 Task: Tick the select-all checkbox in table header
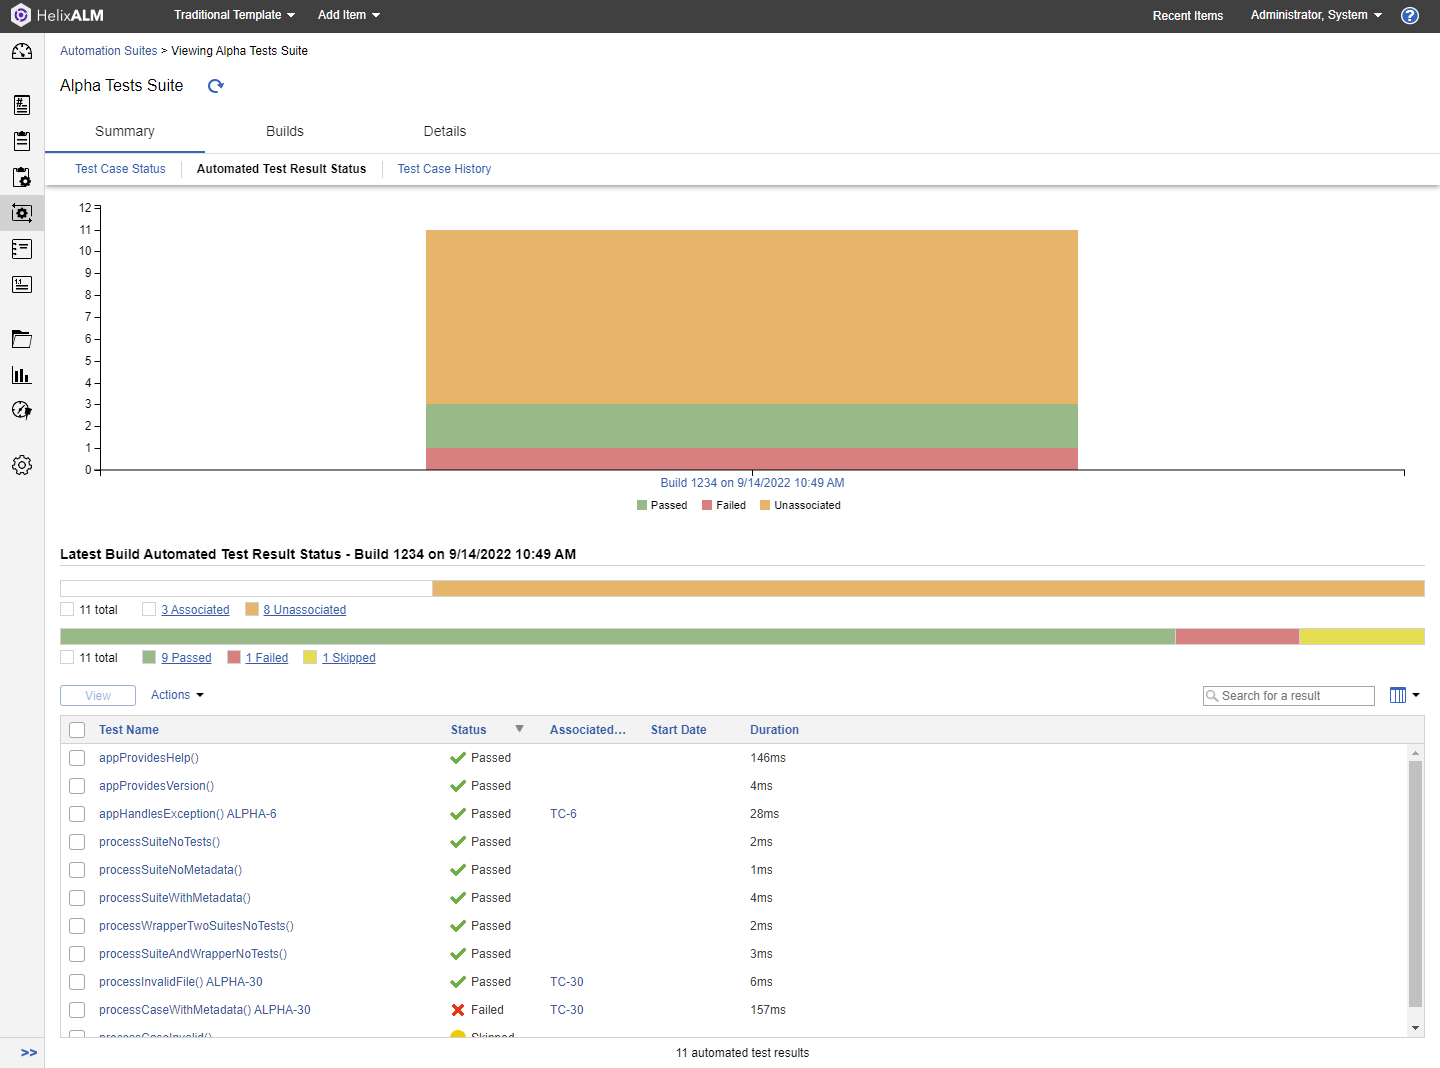(x=77, y=730)
